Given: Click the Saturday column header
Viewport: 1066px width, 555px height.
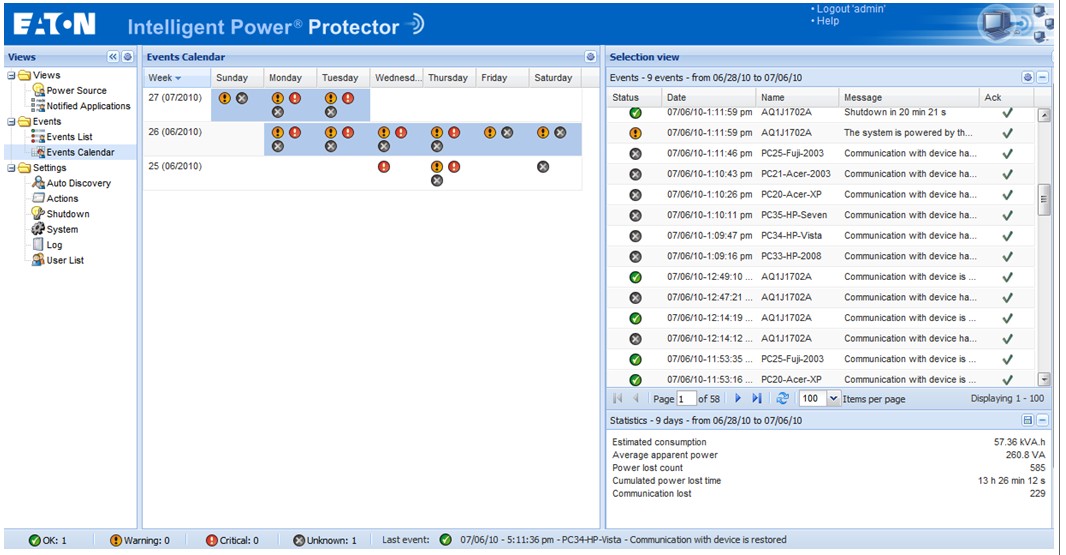Looking at the screenshot, I should click(x=553, y=78).
